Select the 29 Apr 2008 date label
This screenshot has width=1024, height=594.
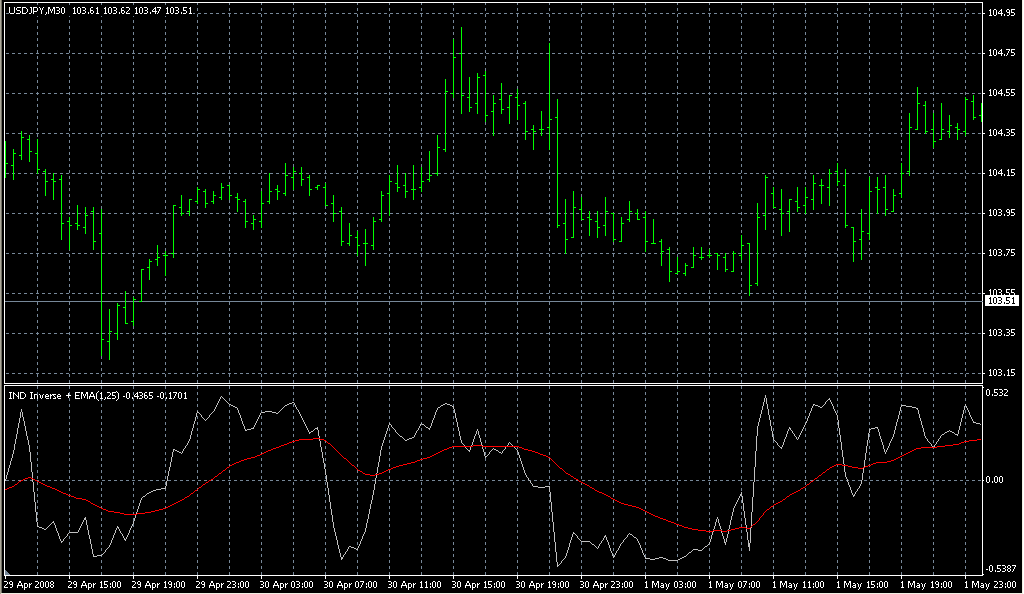(x=30, y=584)
